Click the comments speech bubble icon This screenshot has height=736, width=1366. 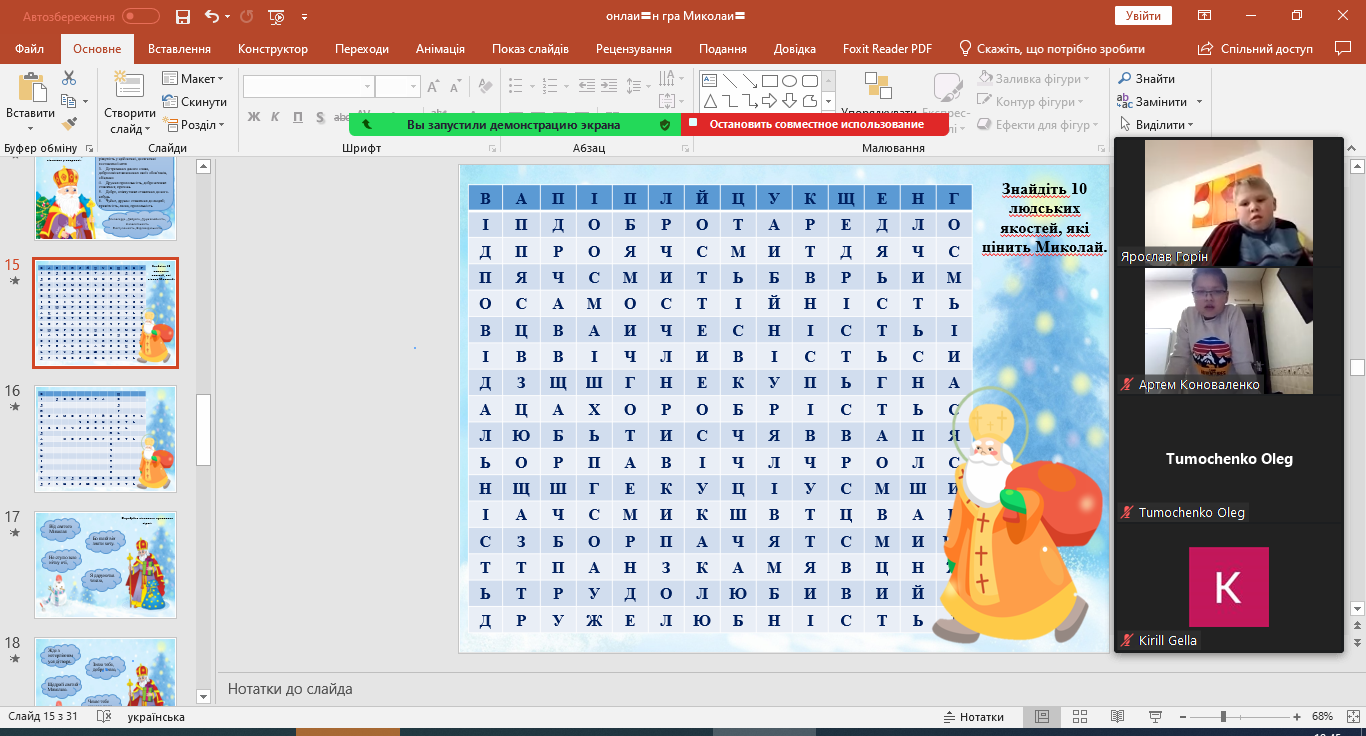1342,48
